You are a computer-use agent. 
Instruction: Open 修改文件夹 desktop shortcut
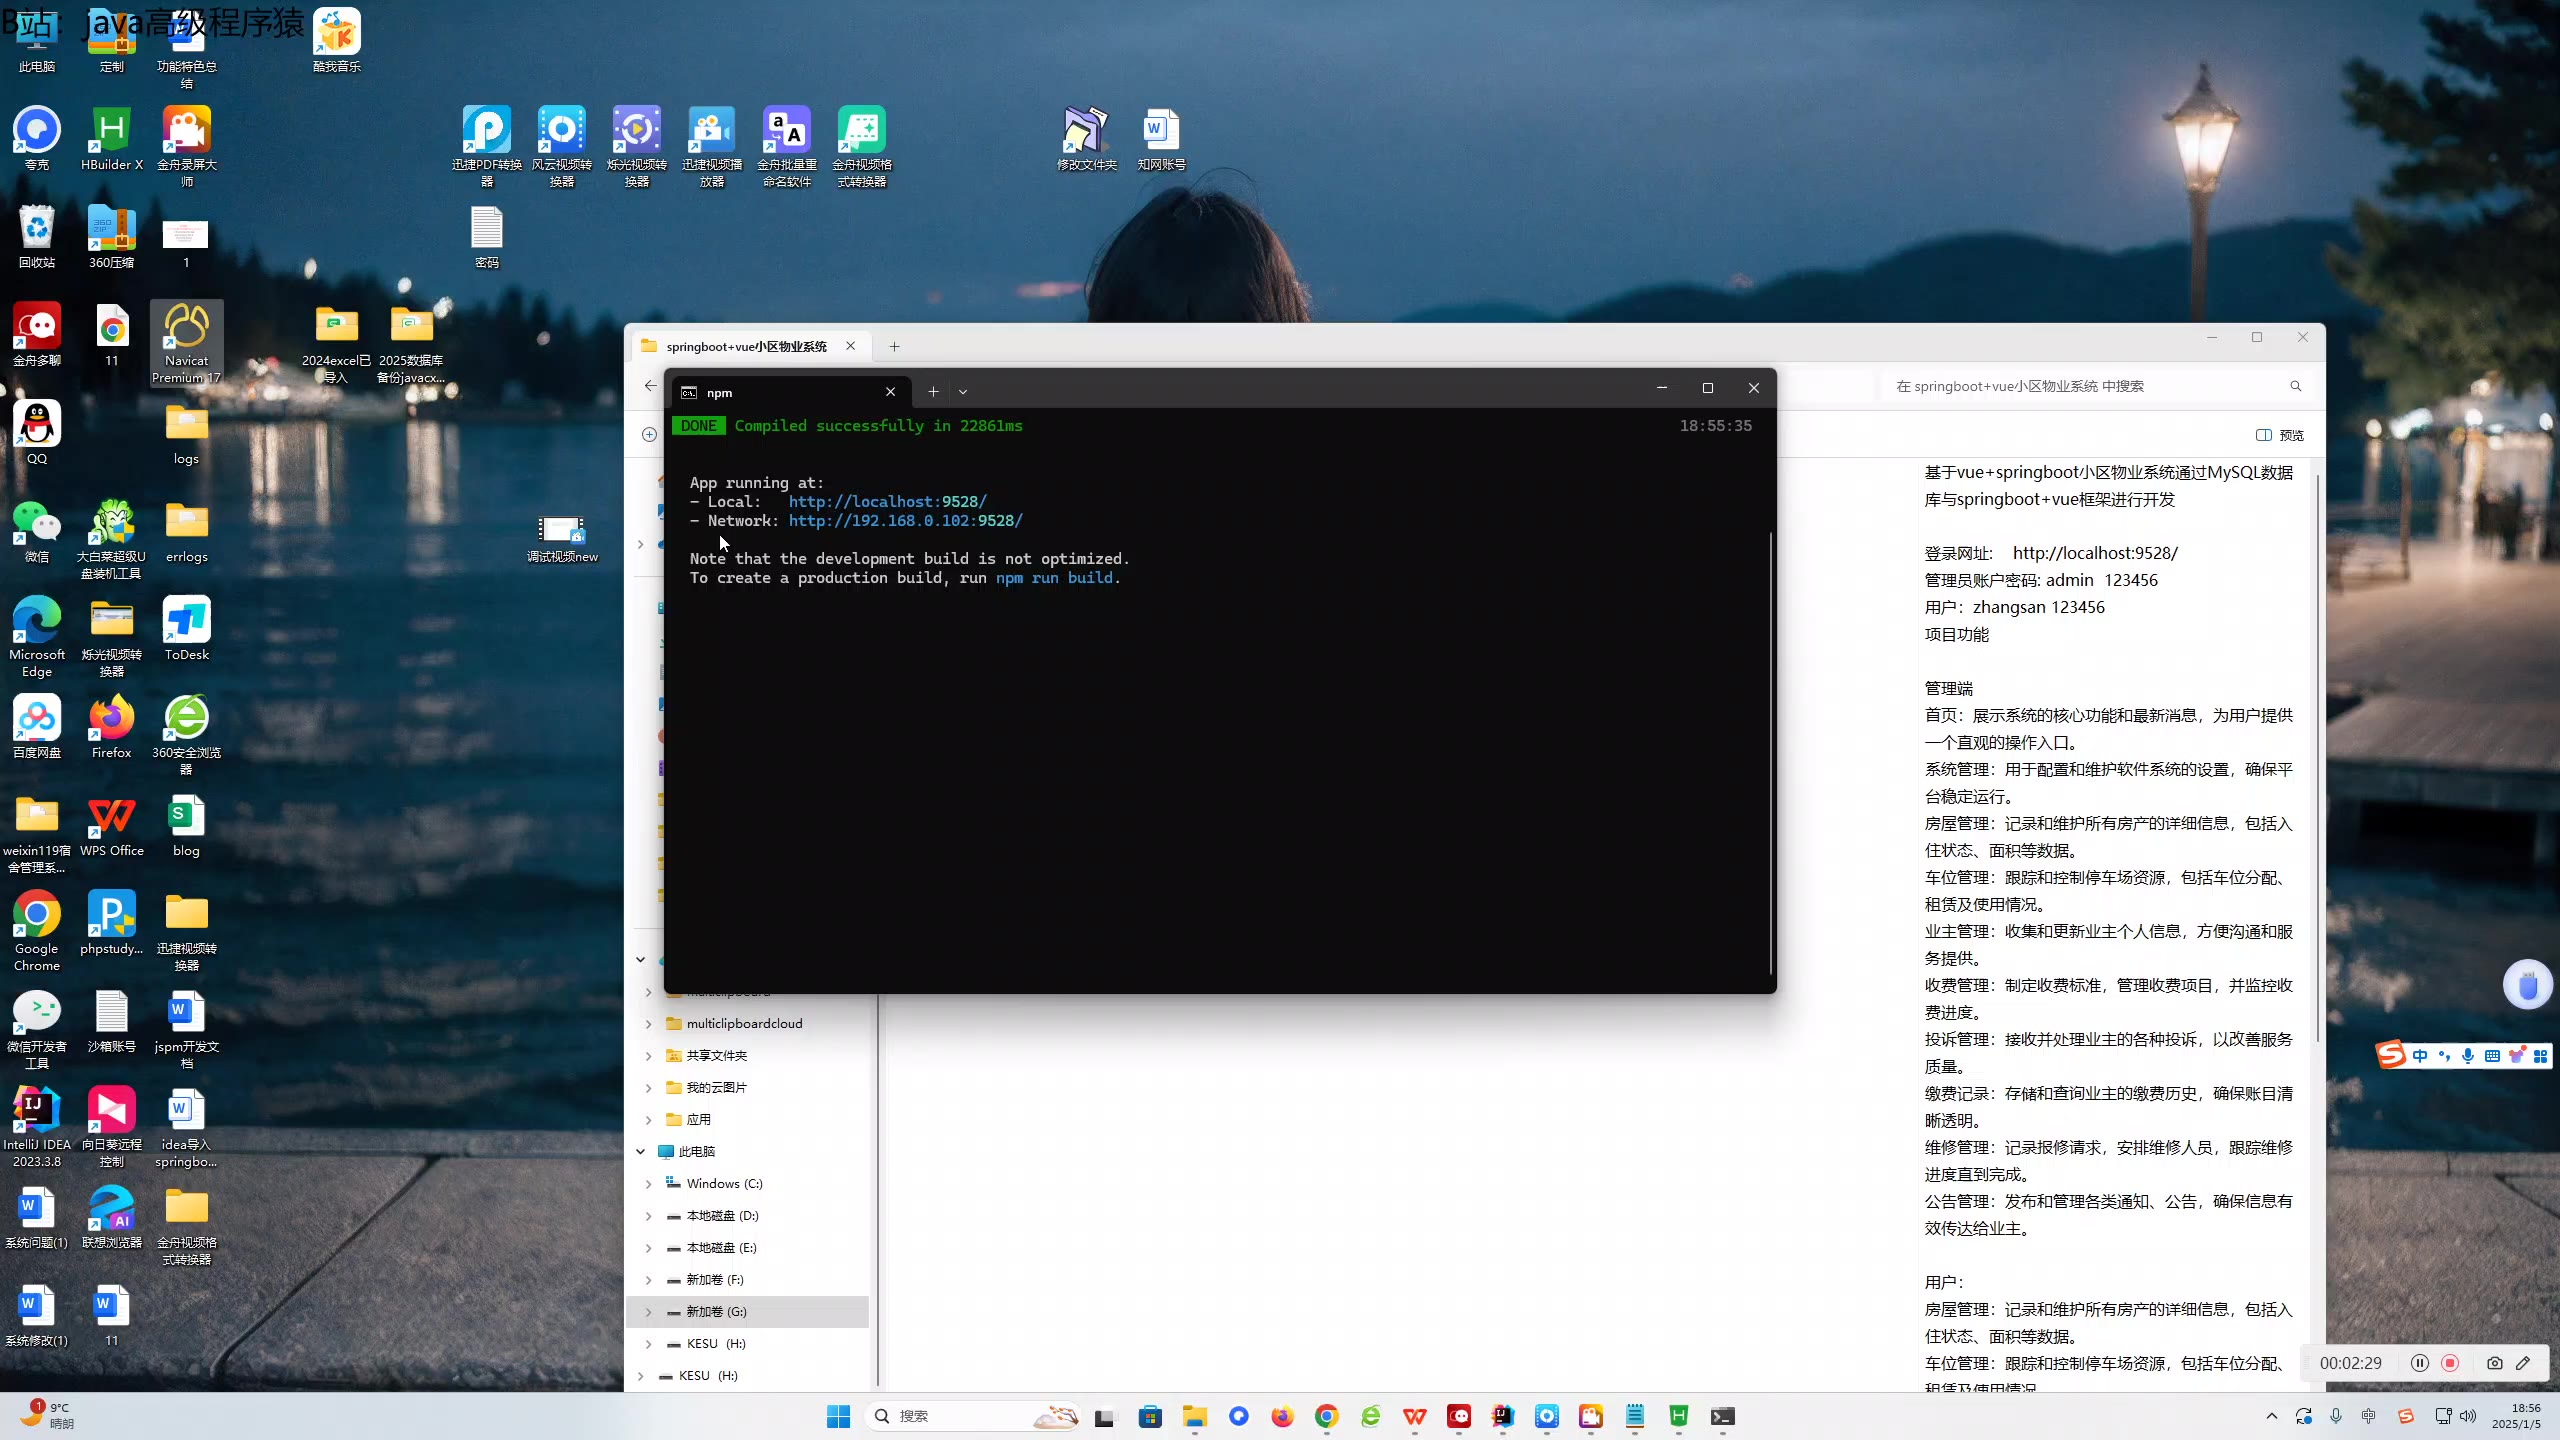[1086, 139]
